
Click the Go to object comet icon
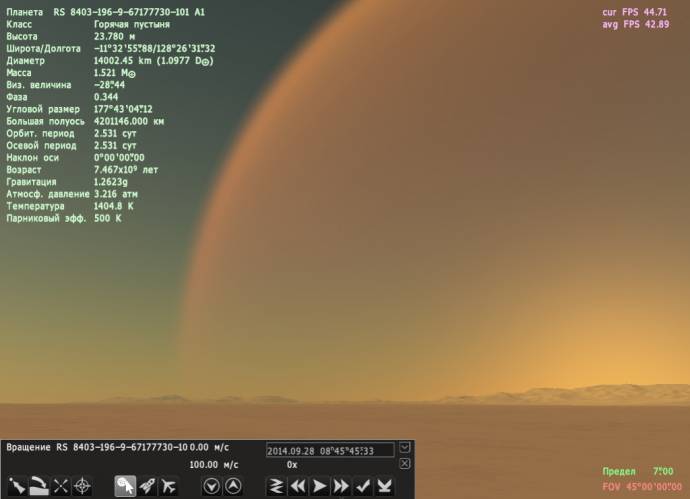click(x=17, y=486)
